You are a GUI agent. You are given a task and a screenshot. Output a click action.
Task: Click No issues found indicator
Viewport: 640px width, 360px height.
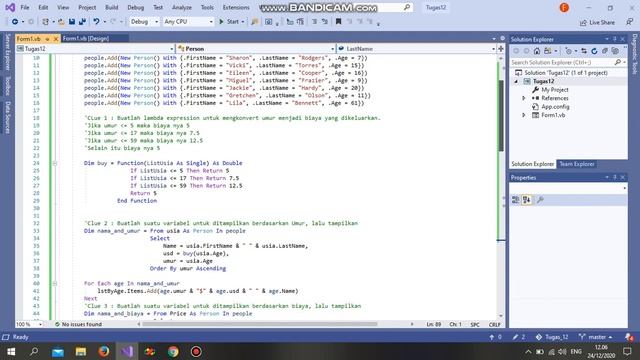tap(78, 324)
